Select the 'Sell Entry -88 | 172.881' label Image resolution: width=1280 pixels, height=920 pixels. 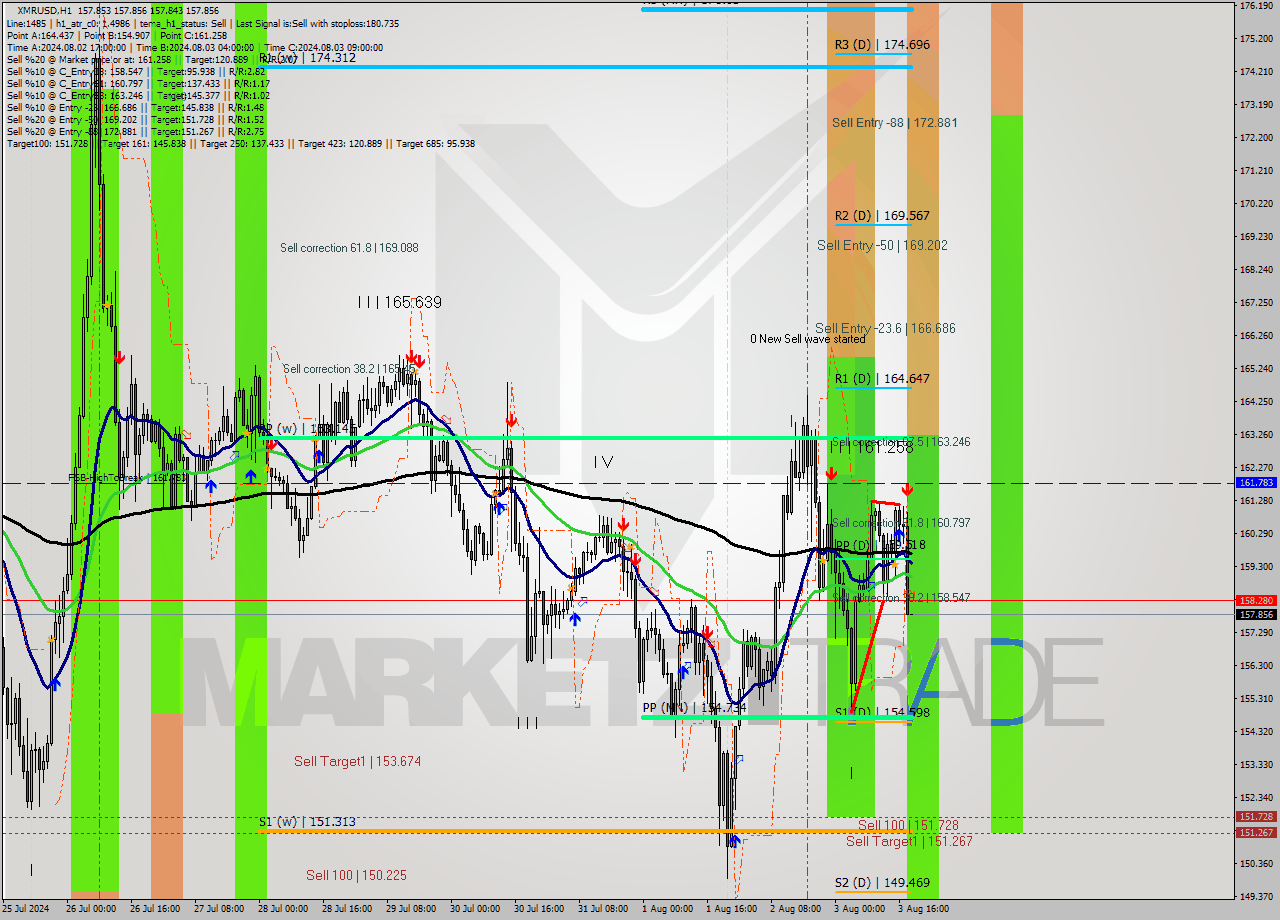point(894,123)
